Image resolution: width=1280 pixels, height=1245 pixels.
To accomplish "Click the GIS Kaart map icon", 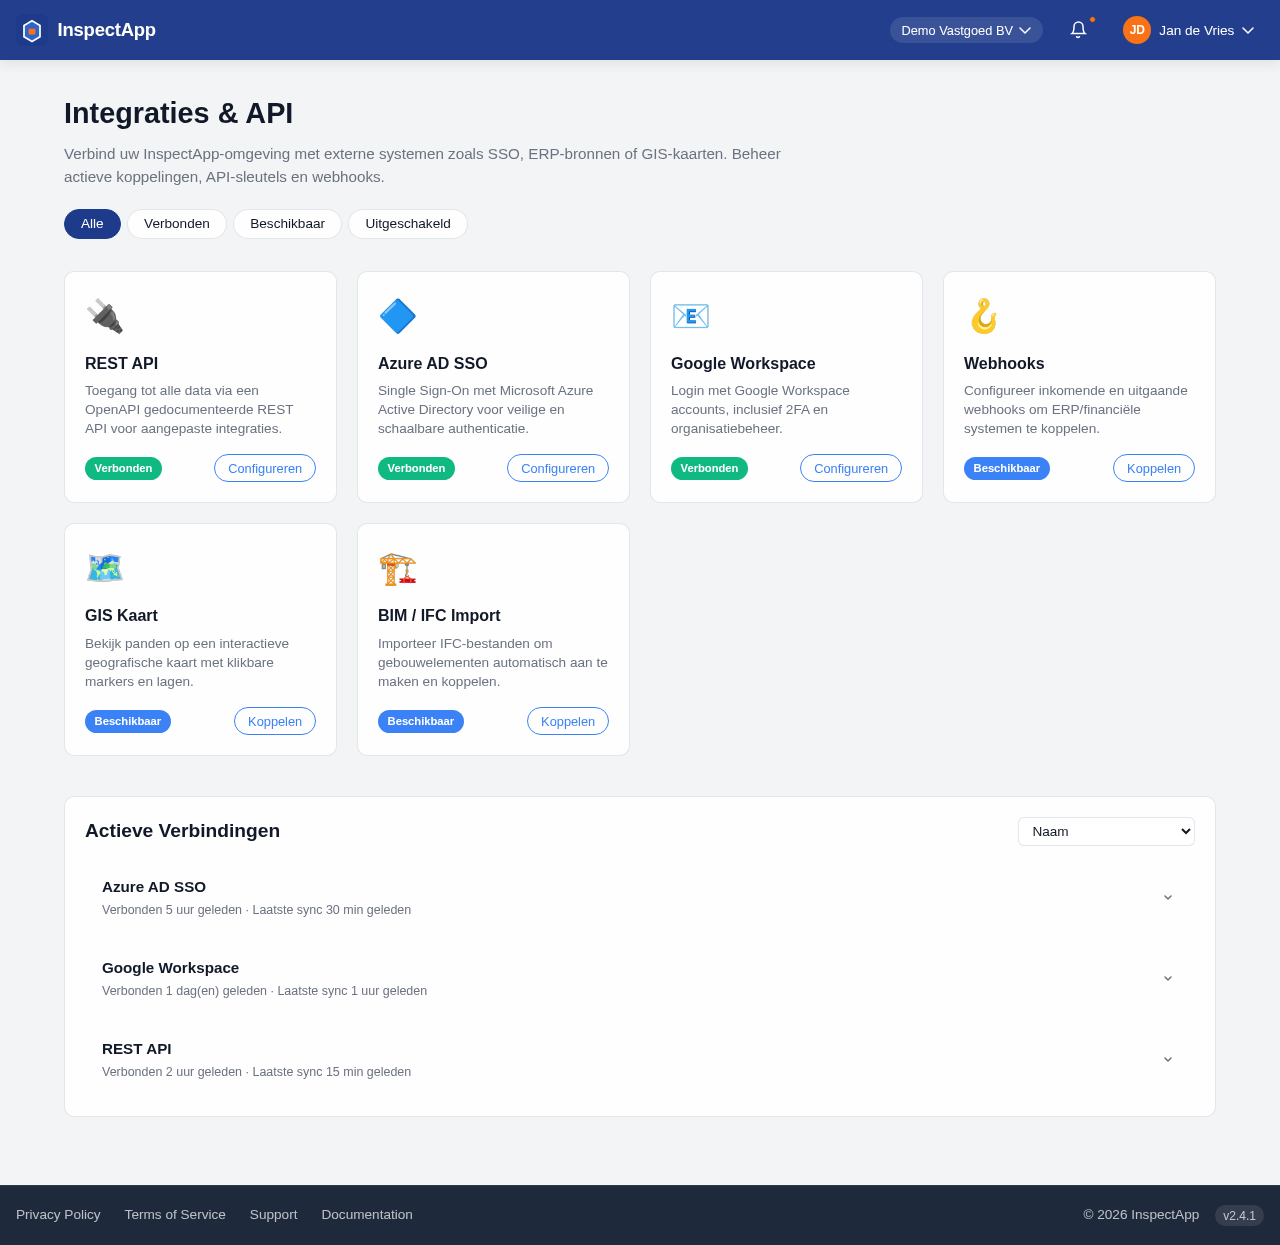I will coord(104,568).
